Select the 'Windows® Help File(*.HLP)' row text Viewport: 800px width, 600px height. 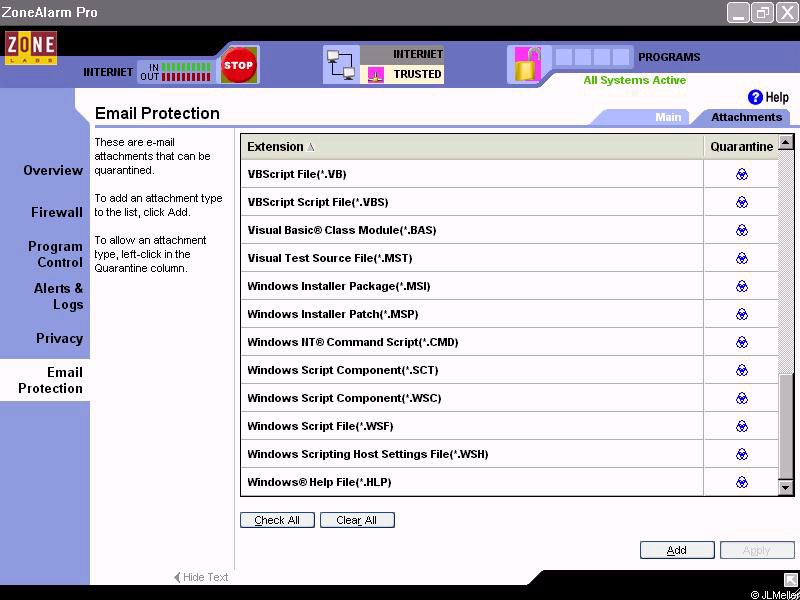pos(319,482)
